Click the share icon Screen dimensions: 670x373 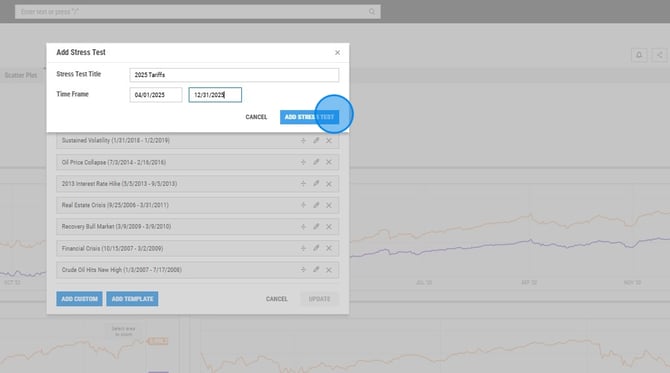point(659,55)
